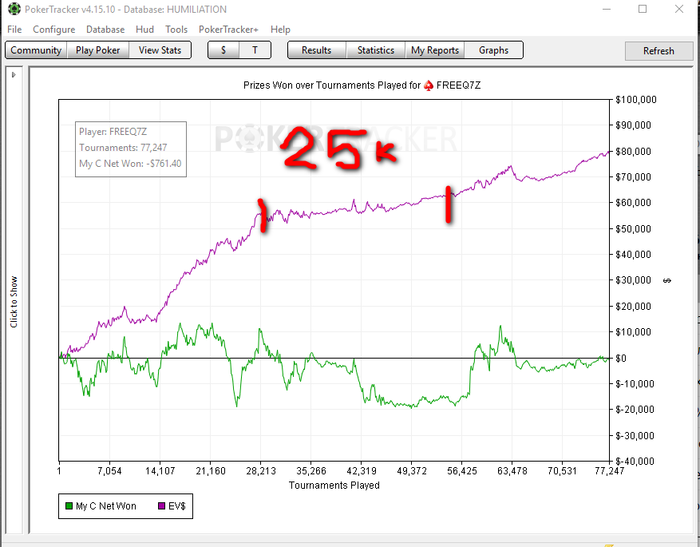The height and width of the screenshot is (547, 700).
Task: Click 'Player: FREEQ7Z' in the info box
Action: coord(113,132)
